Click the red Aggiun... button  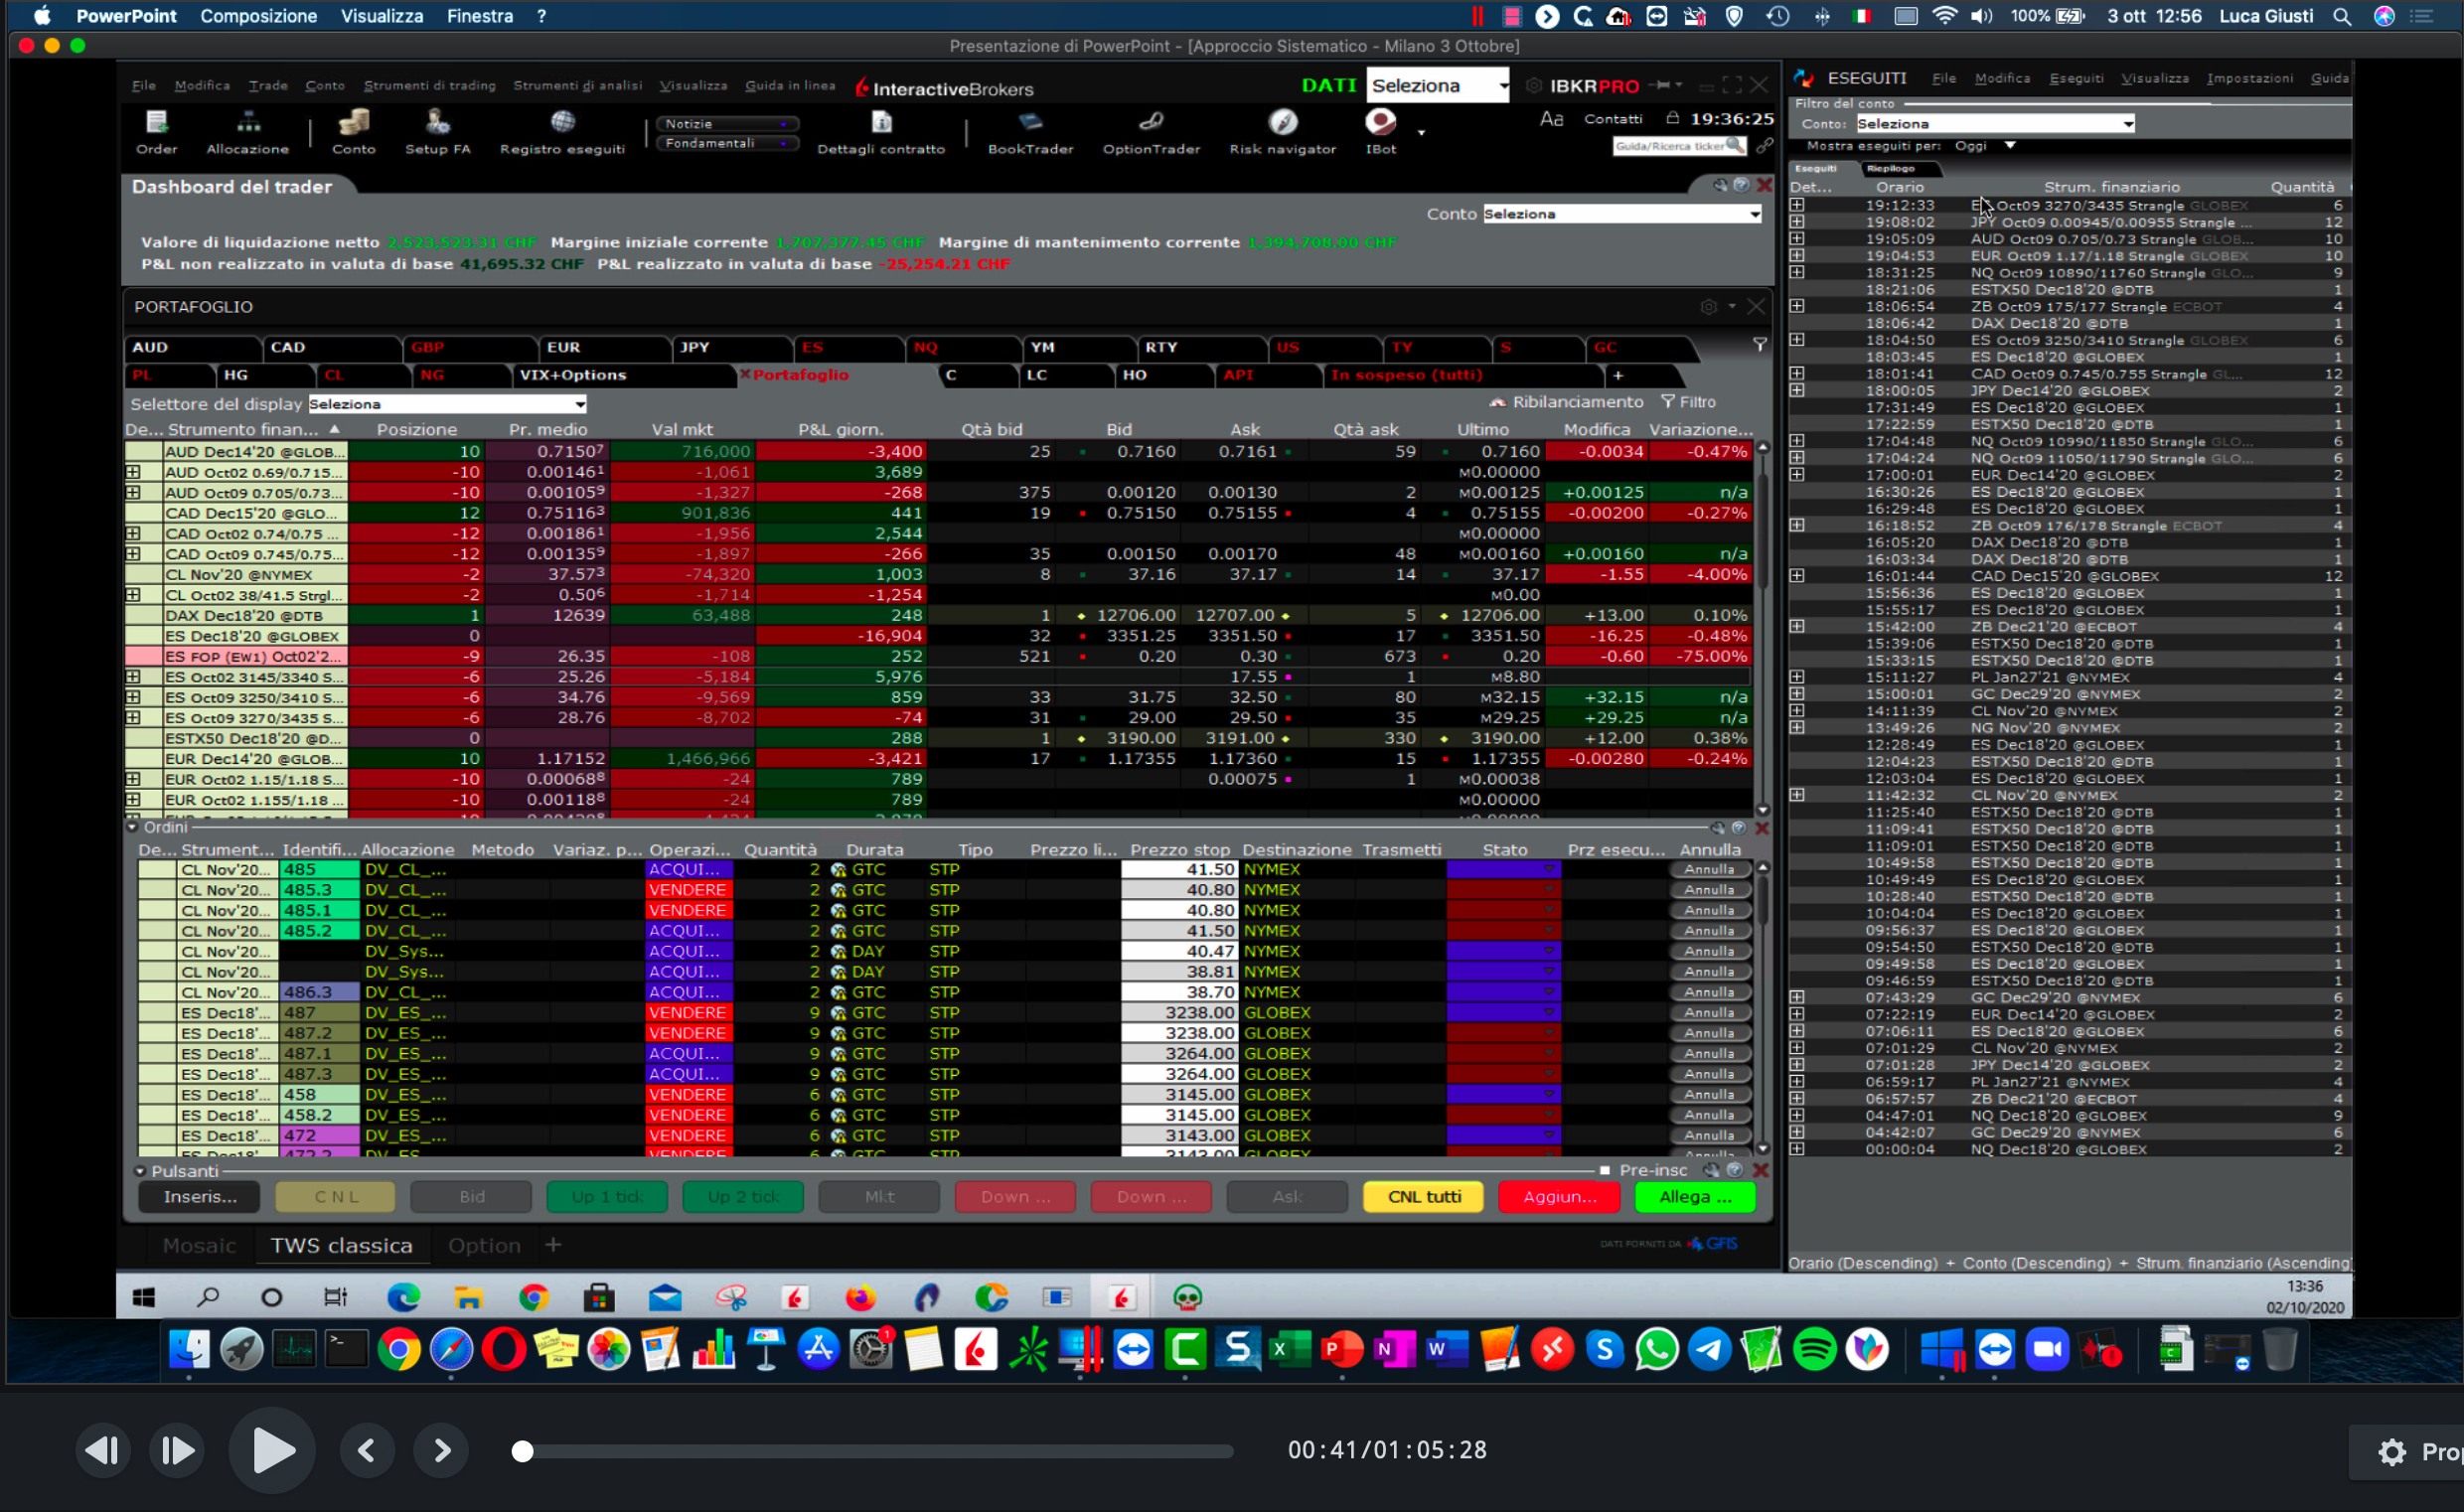1559,1197
